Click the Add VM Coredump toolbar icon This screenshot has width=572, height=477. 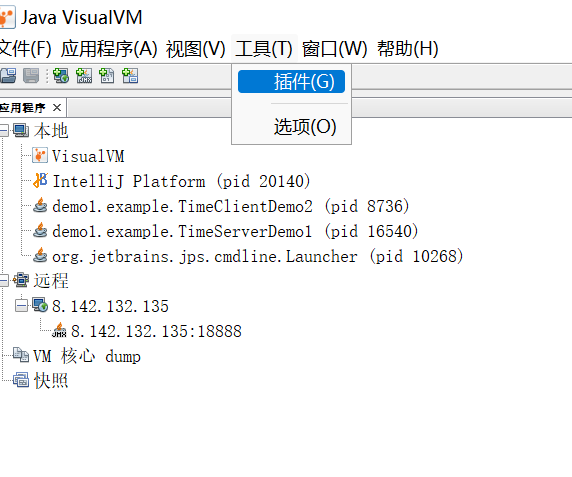coord(107,76)
